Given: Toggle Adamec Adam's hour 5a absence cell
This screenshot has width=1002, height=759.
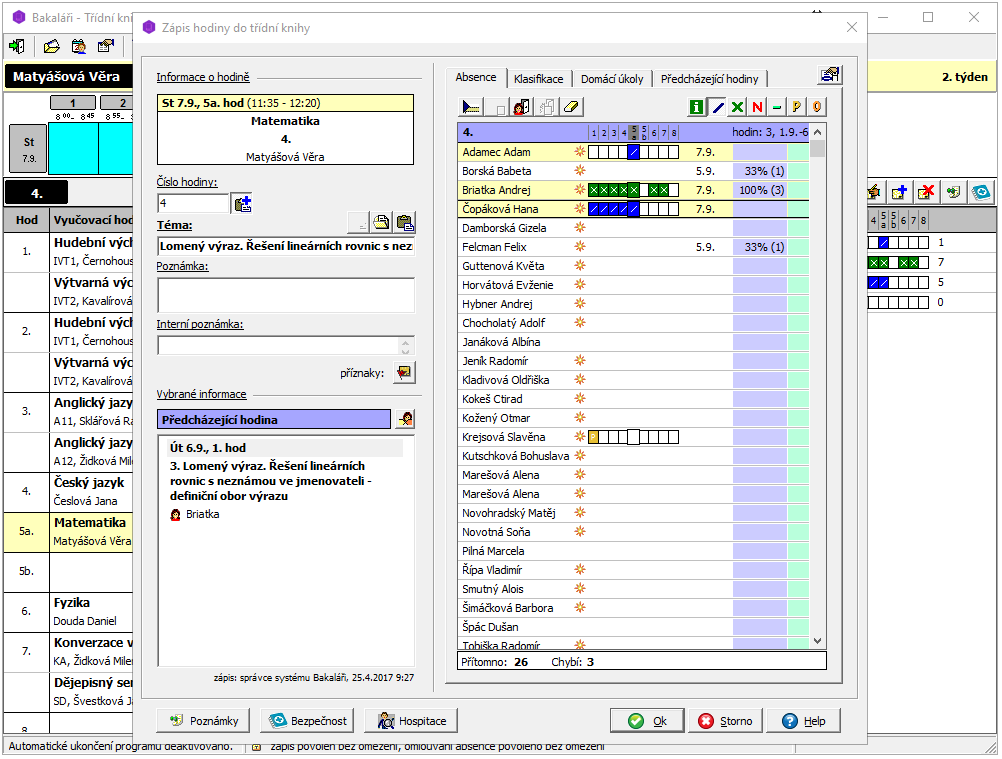Looking at the screenshot, I should 633,152.
